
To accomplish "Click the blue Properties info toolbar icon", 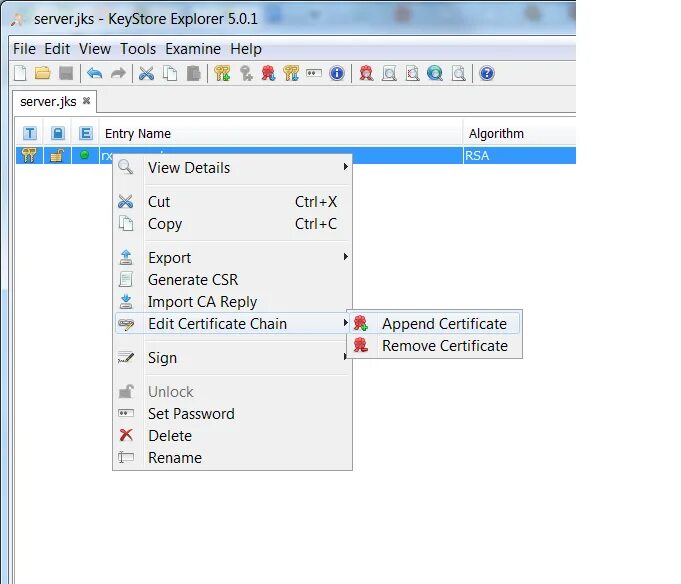I will [x=337, y=73].
